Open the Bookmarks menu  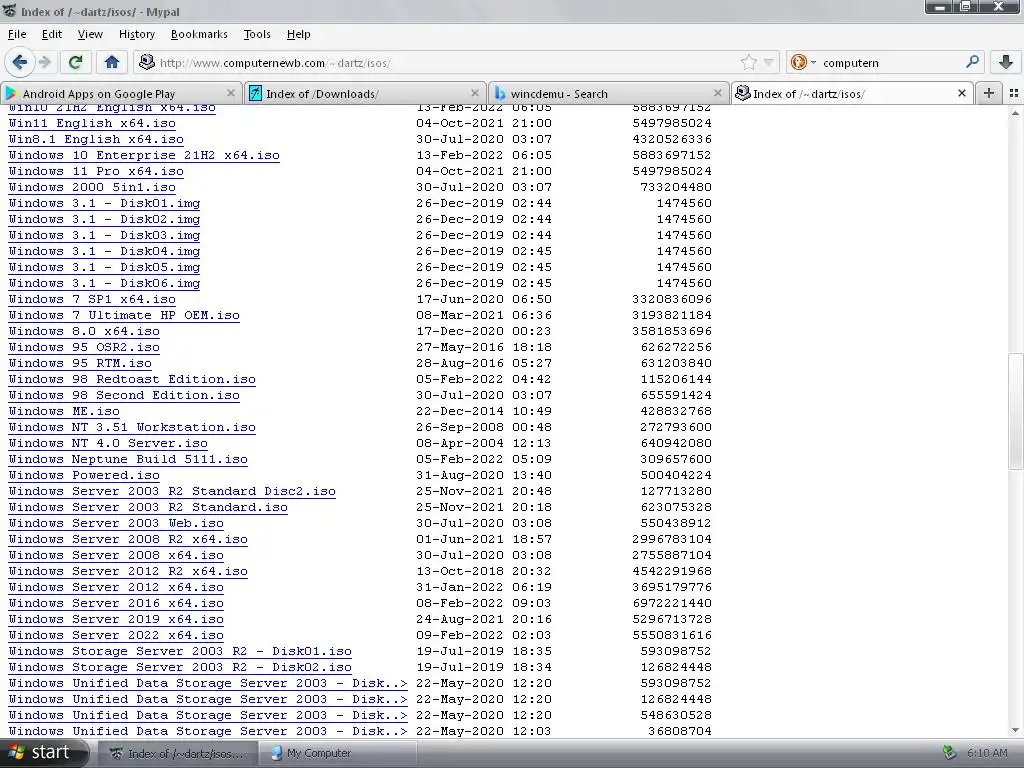point(199,34)
